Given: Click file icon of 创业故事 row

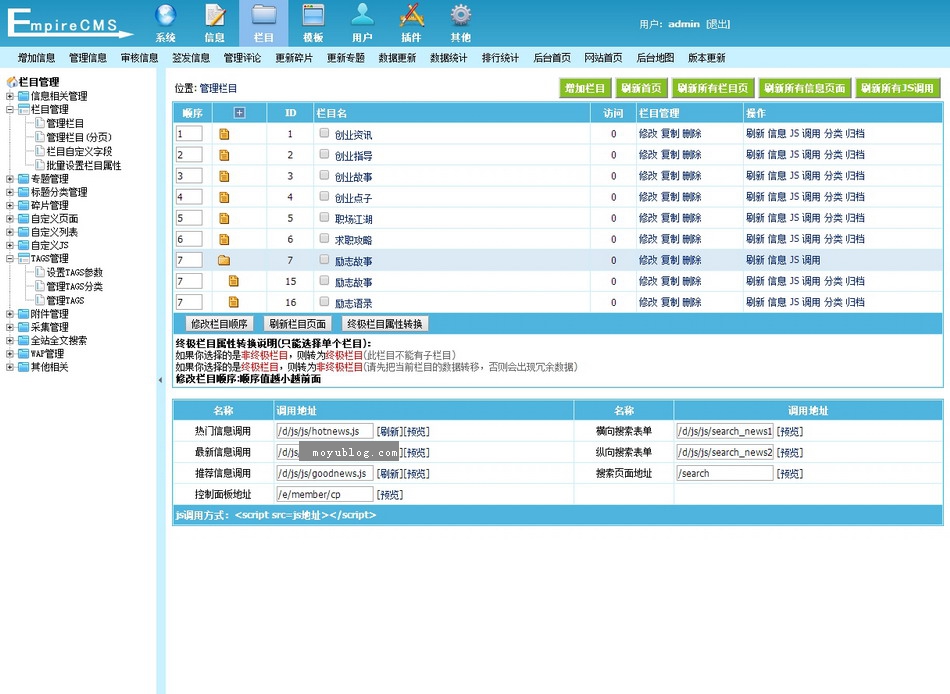Looking at the screenshot, I should (224, 176).
